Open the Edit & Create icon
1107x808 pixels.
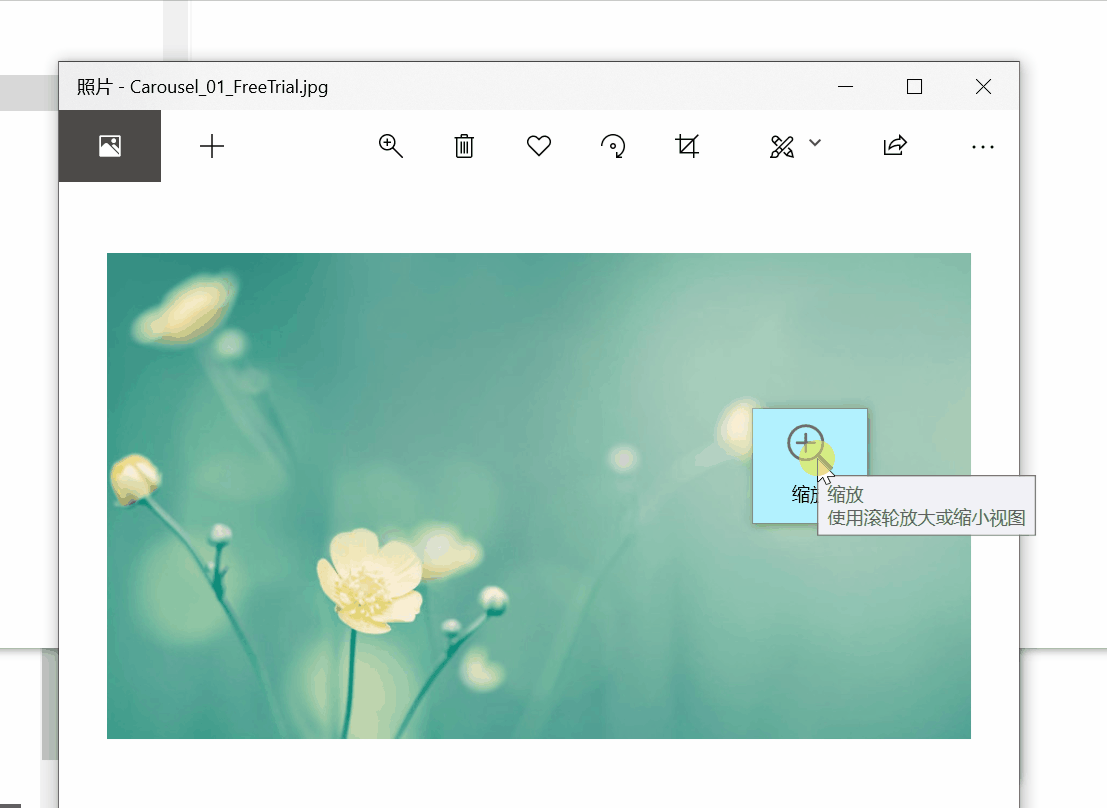tap(782, 146)
